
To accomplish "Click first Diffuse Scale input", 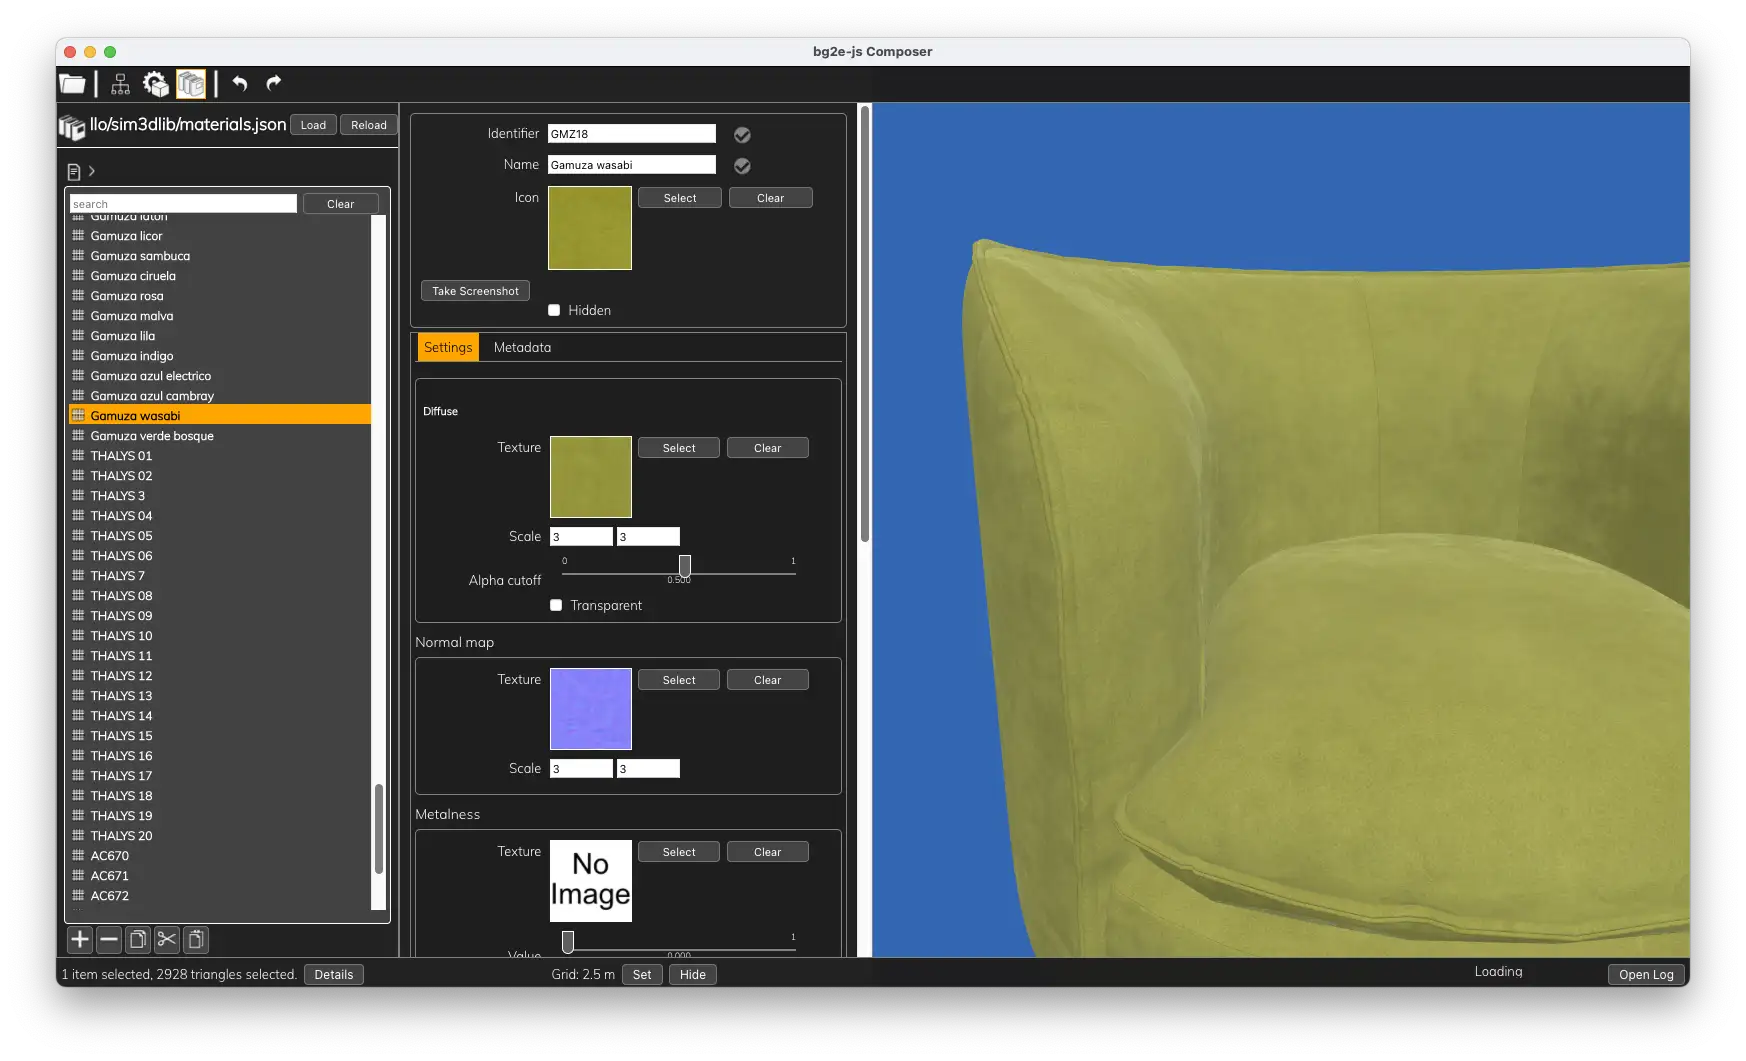I will pyautogui.click(x=581, y=537).
